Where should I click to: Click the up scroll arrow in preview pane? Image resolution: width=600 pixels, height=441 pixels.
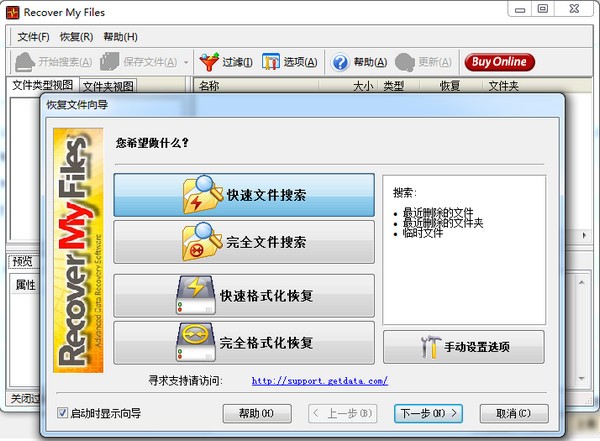pyautogui.click(x=582, y=283)
